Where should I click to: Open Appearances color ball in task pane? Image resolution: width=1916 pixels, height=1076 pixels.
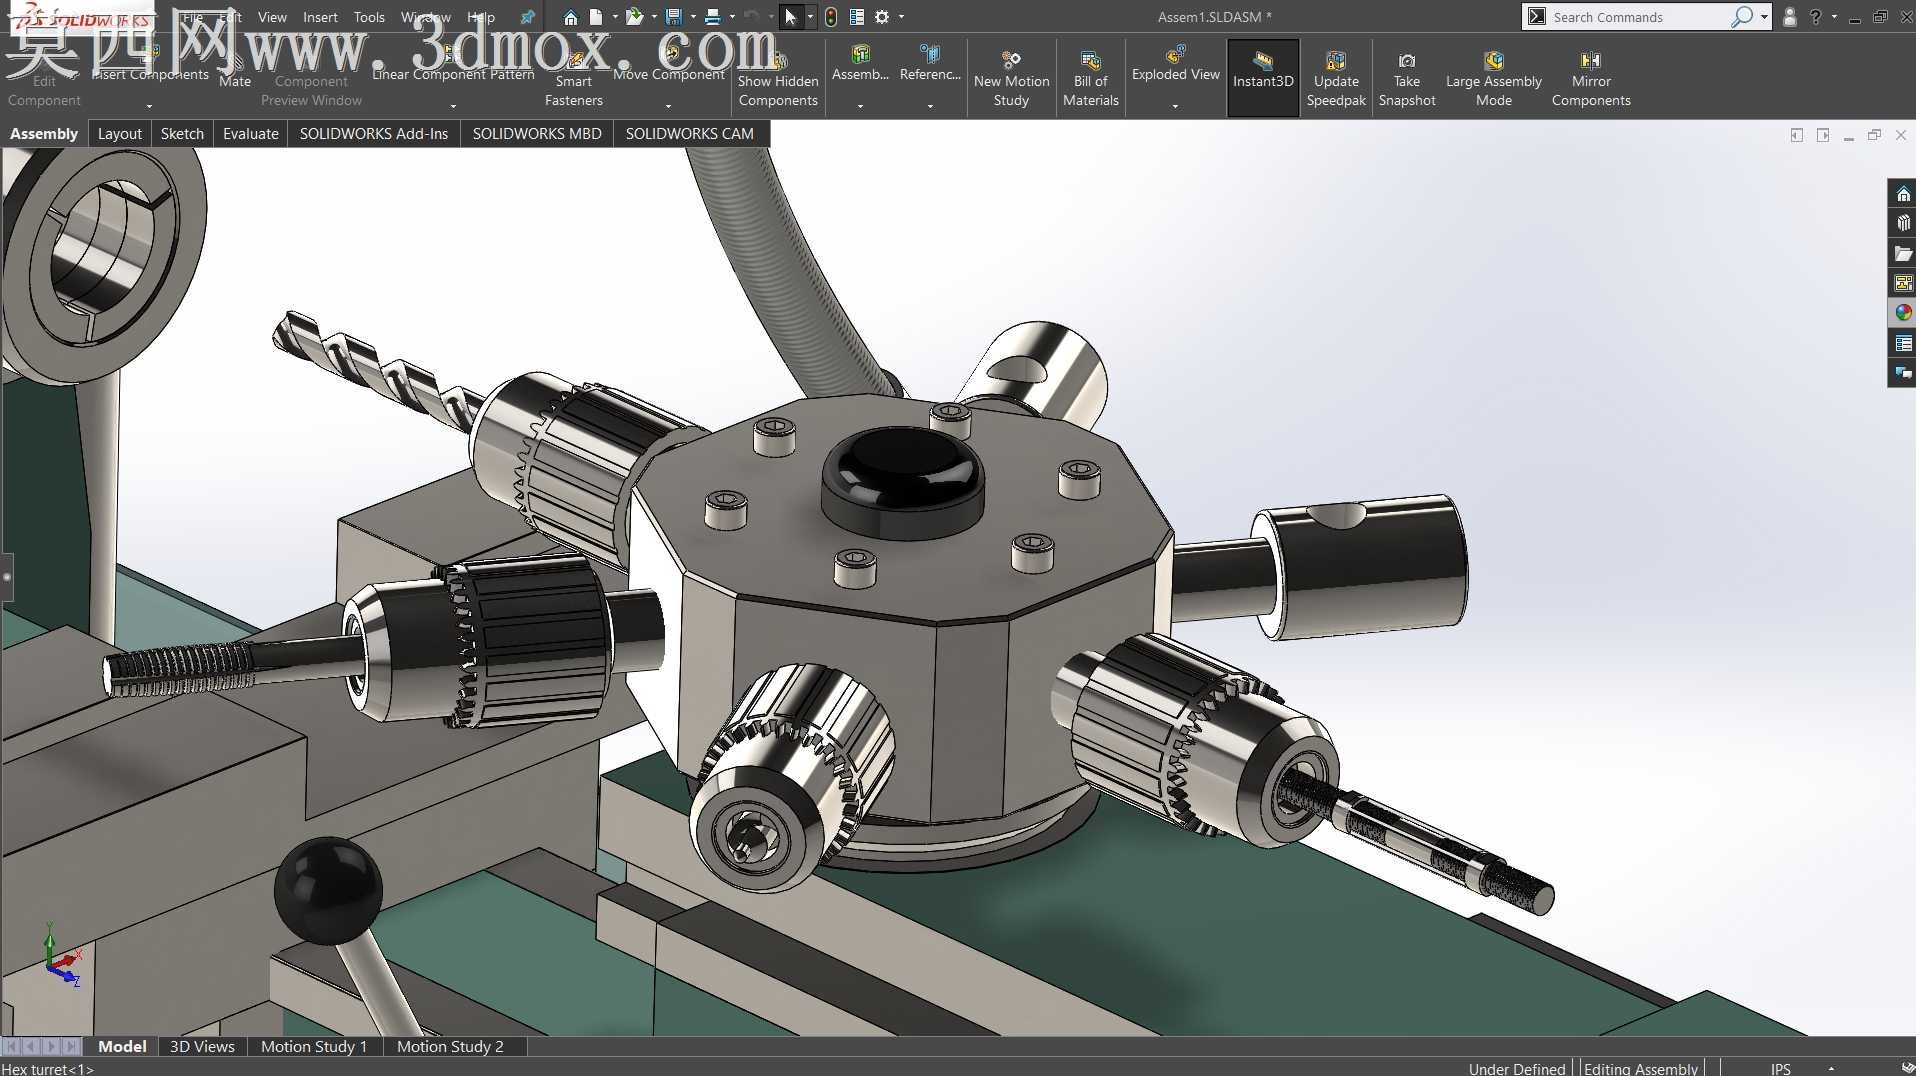[1903, 313]
